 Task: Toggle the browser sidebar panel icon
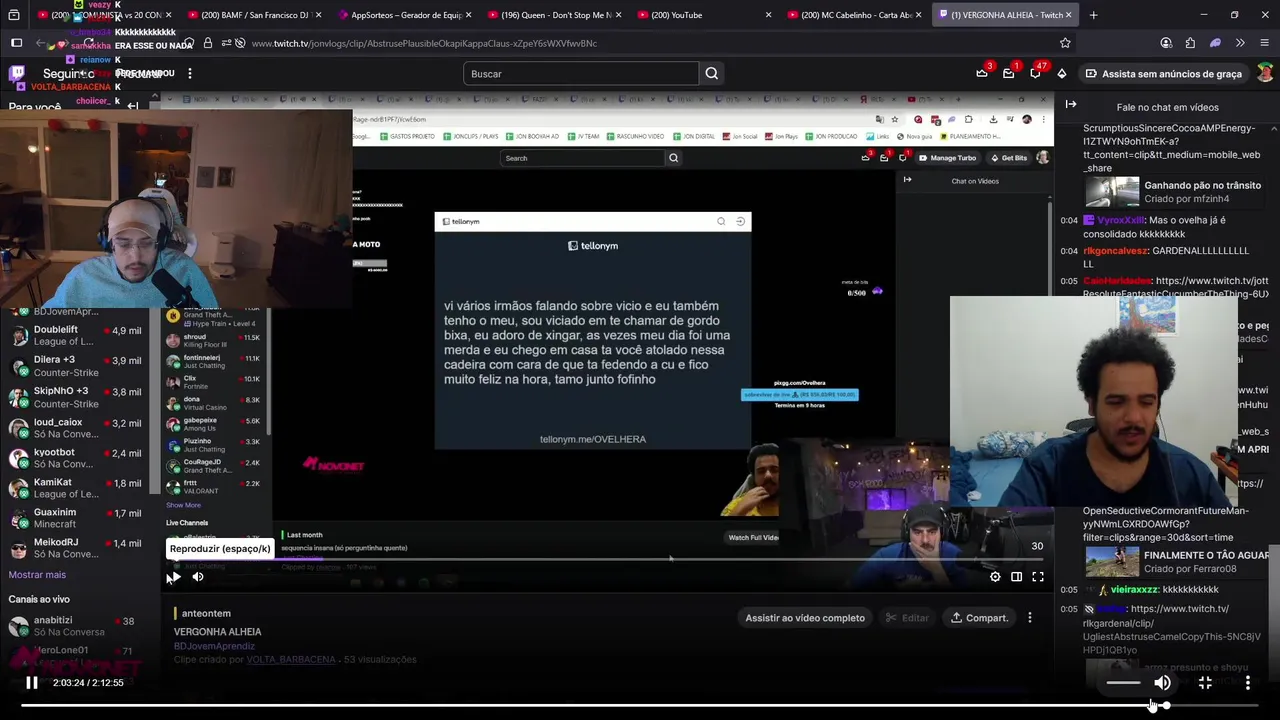(16, 43)
